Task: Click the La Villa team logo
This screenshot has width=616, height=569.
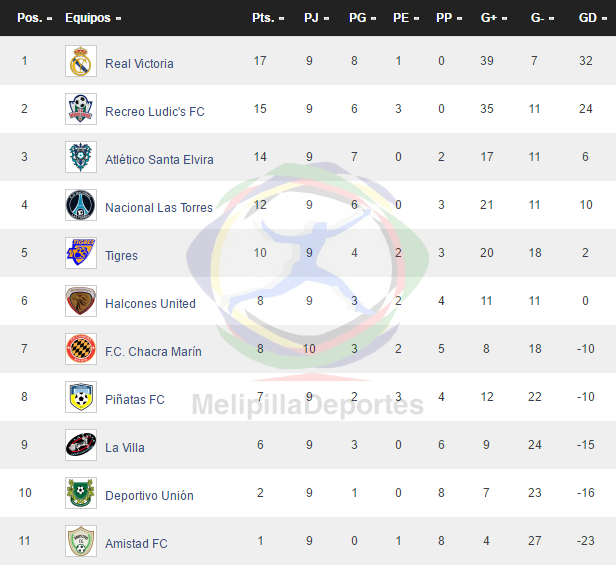Action: coord(81,445)
